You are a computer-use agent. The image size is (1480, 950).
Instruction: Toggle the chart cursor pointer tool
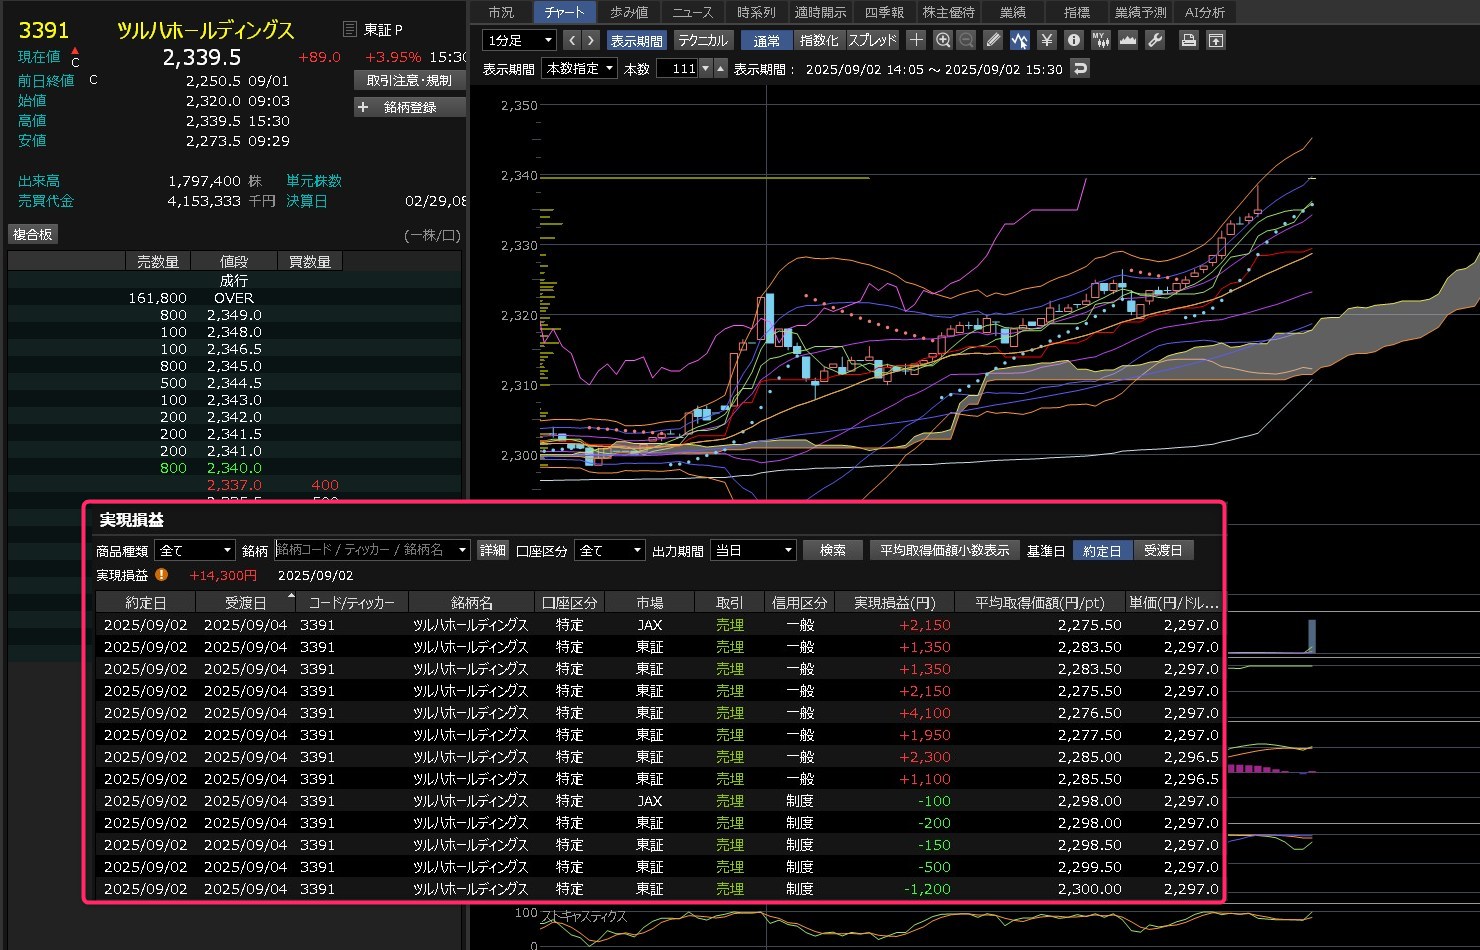click(1019, 40)
